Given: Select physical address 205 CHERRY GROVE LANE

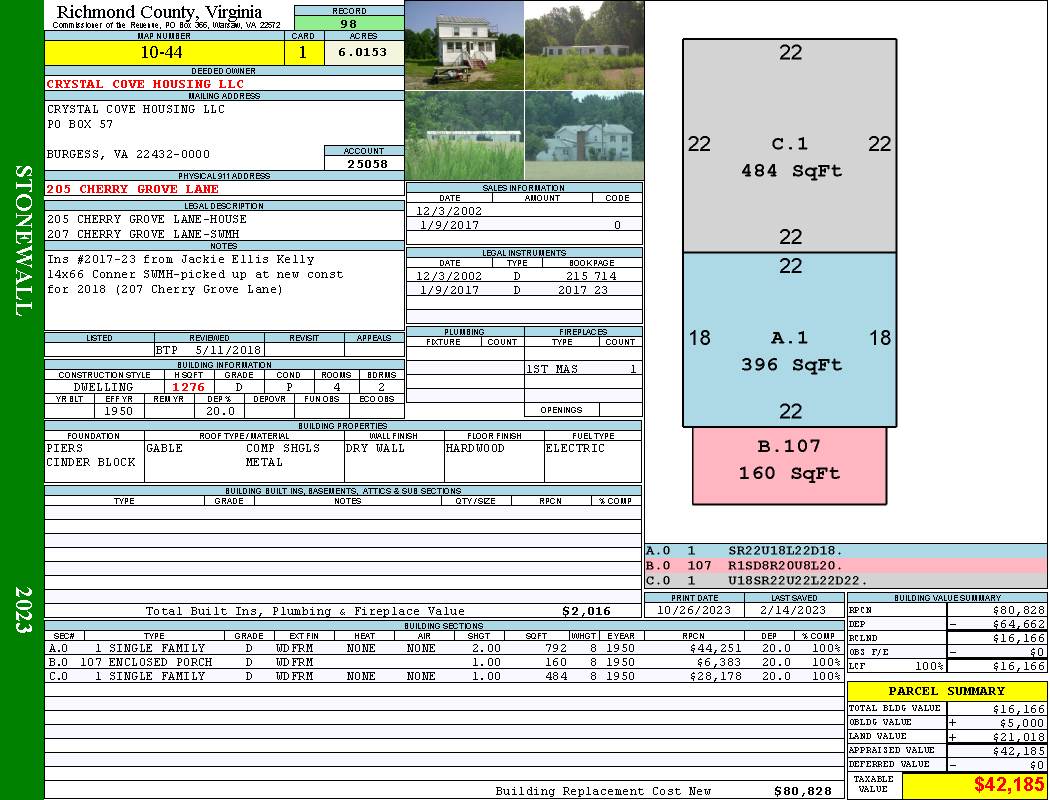Looking at the screenshot, I should [132, 189].
